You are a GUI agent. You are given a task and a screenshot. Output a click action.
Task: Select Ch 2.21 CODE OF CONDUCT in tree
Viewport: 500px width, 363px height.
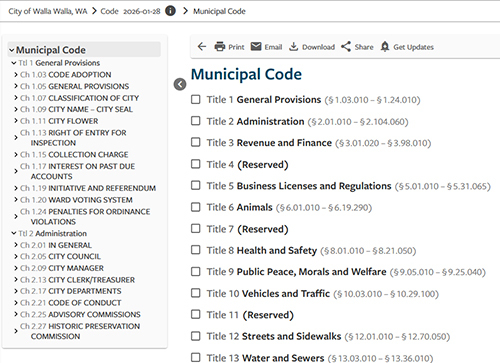pos(71,303)
